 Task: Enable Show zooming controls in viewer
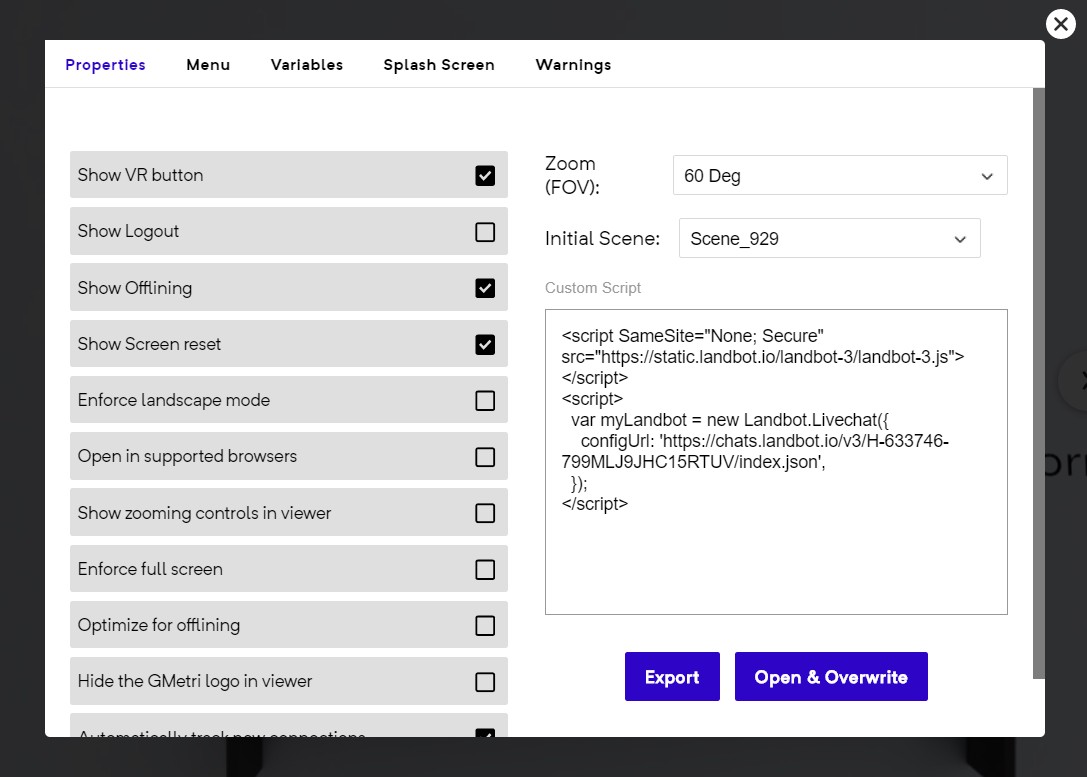tap(485, 513)
